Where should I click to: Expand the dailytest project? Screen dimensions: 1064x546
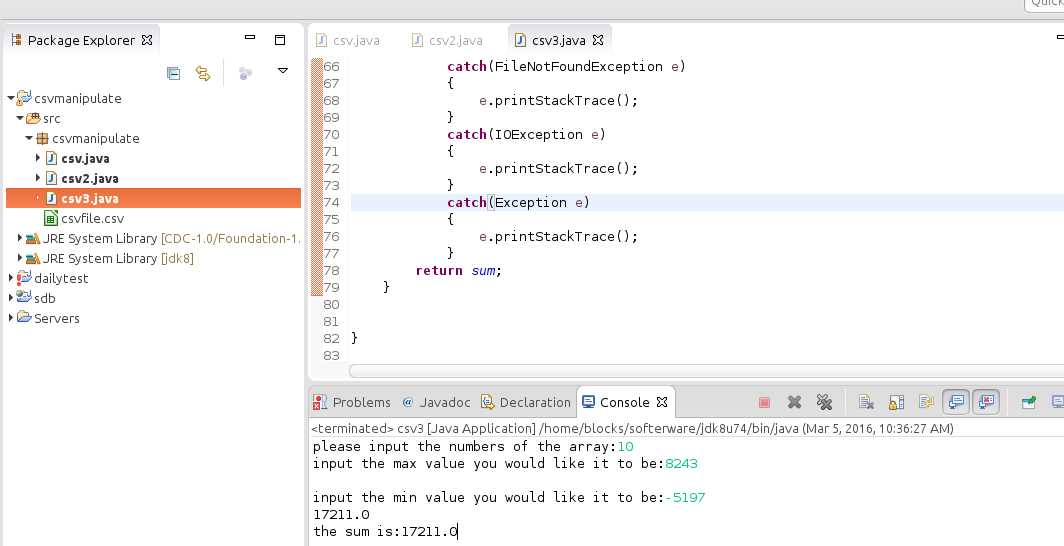pyautogui.click(x=11, y=278)
